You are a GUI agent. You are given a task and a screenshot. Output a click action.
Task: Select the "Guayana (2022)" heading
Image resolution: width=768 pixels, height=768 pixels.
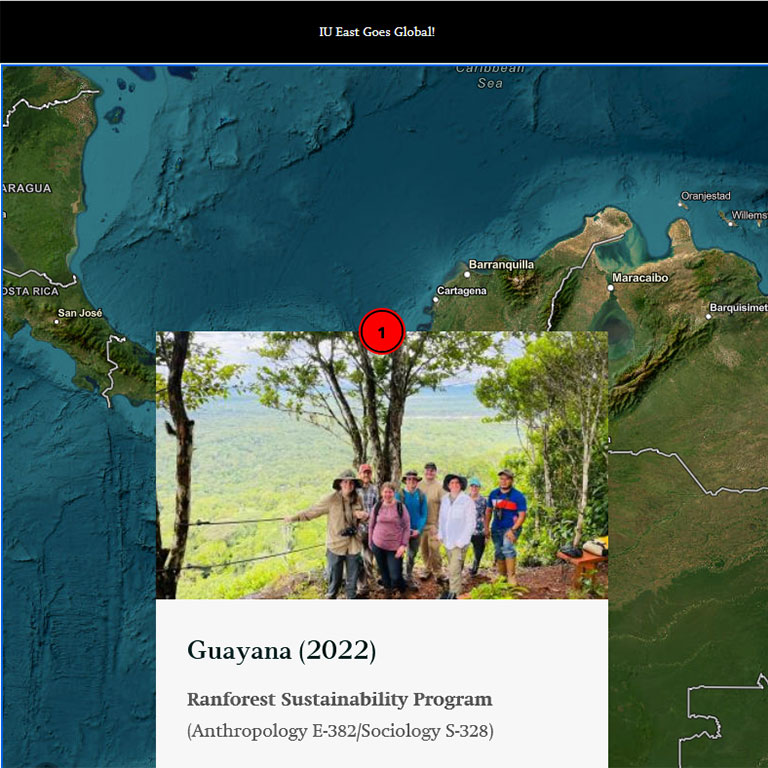tap(282, 651)
